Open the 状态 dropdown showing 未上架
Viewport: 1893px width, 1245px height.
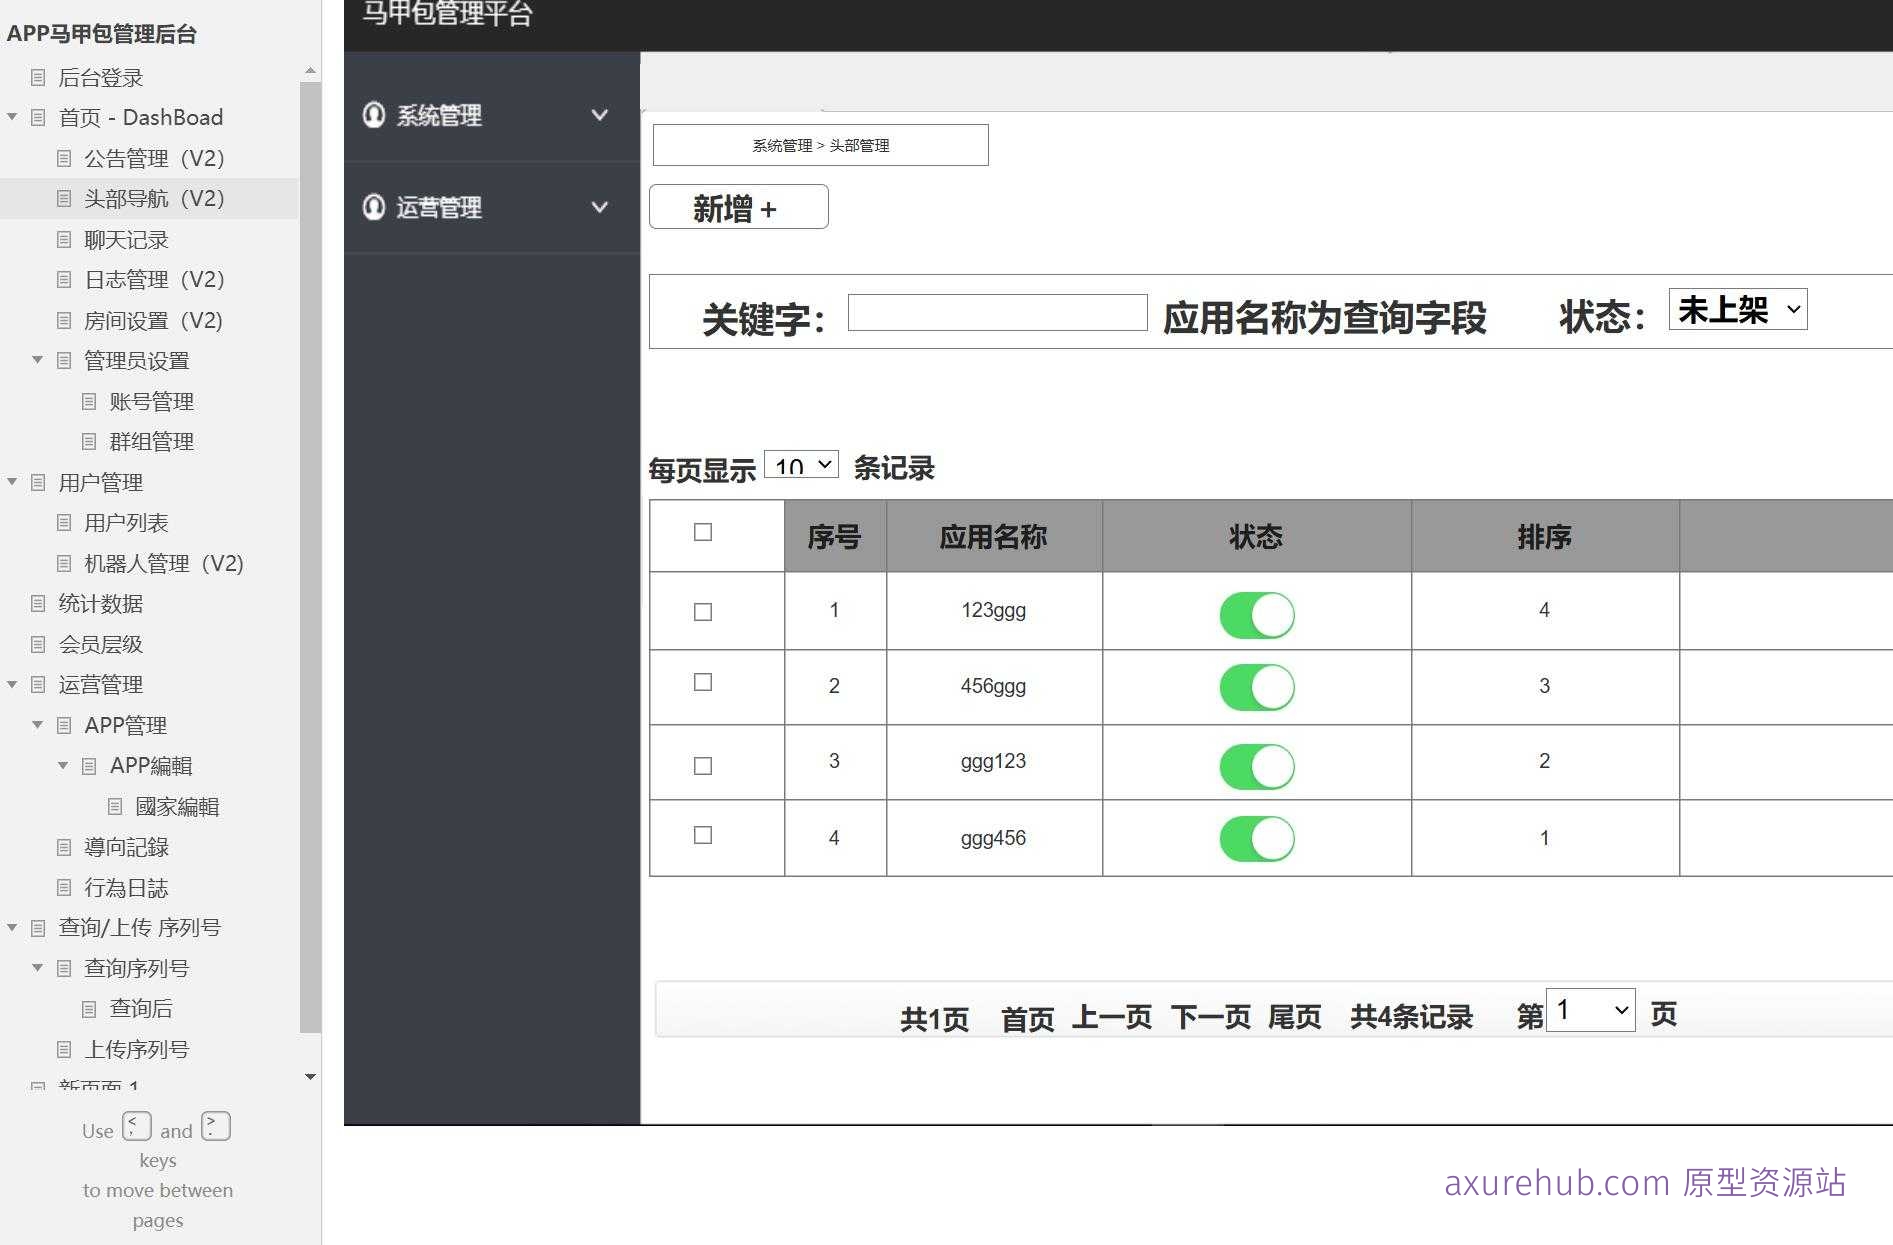click(x=1737, y=309)
